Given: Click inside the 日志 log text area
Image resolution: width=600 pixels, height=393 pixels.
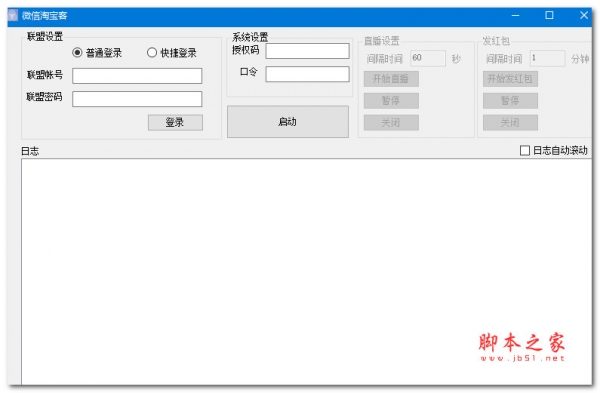Looking at the screenshot, I should point(306,272).
